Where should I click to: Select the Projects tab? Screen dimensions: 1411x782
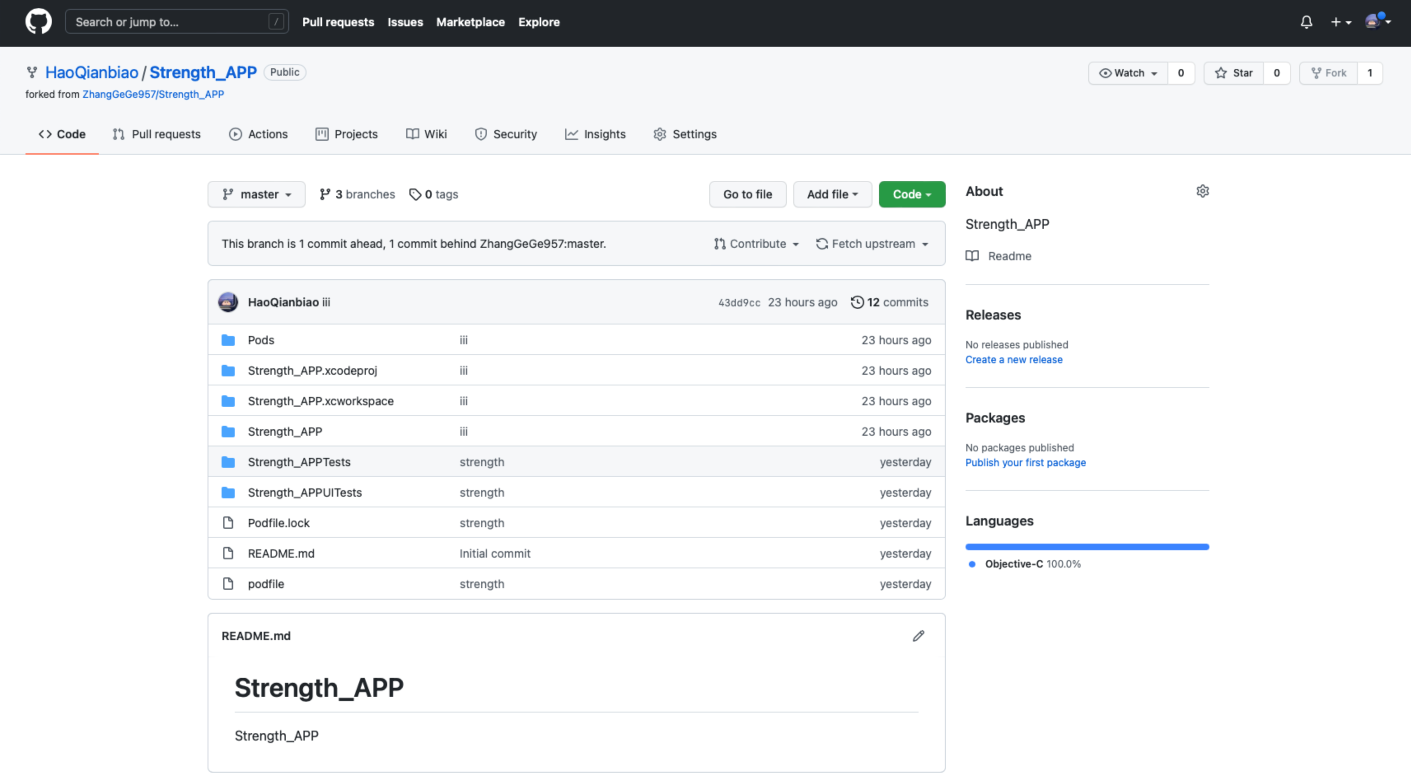[x=346, y=134]
